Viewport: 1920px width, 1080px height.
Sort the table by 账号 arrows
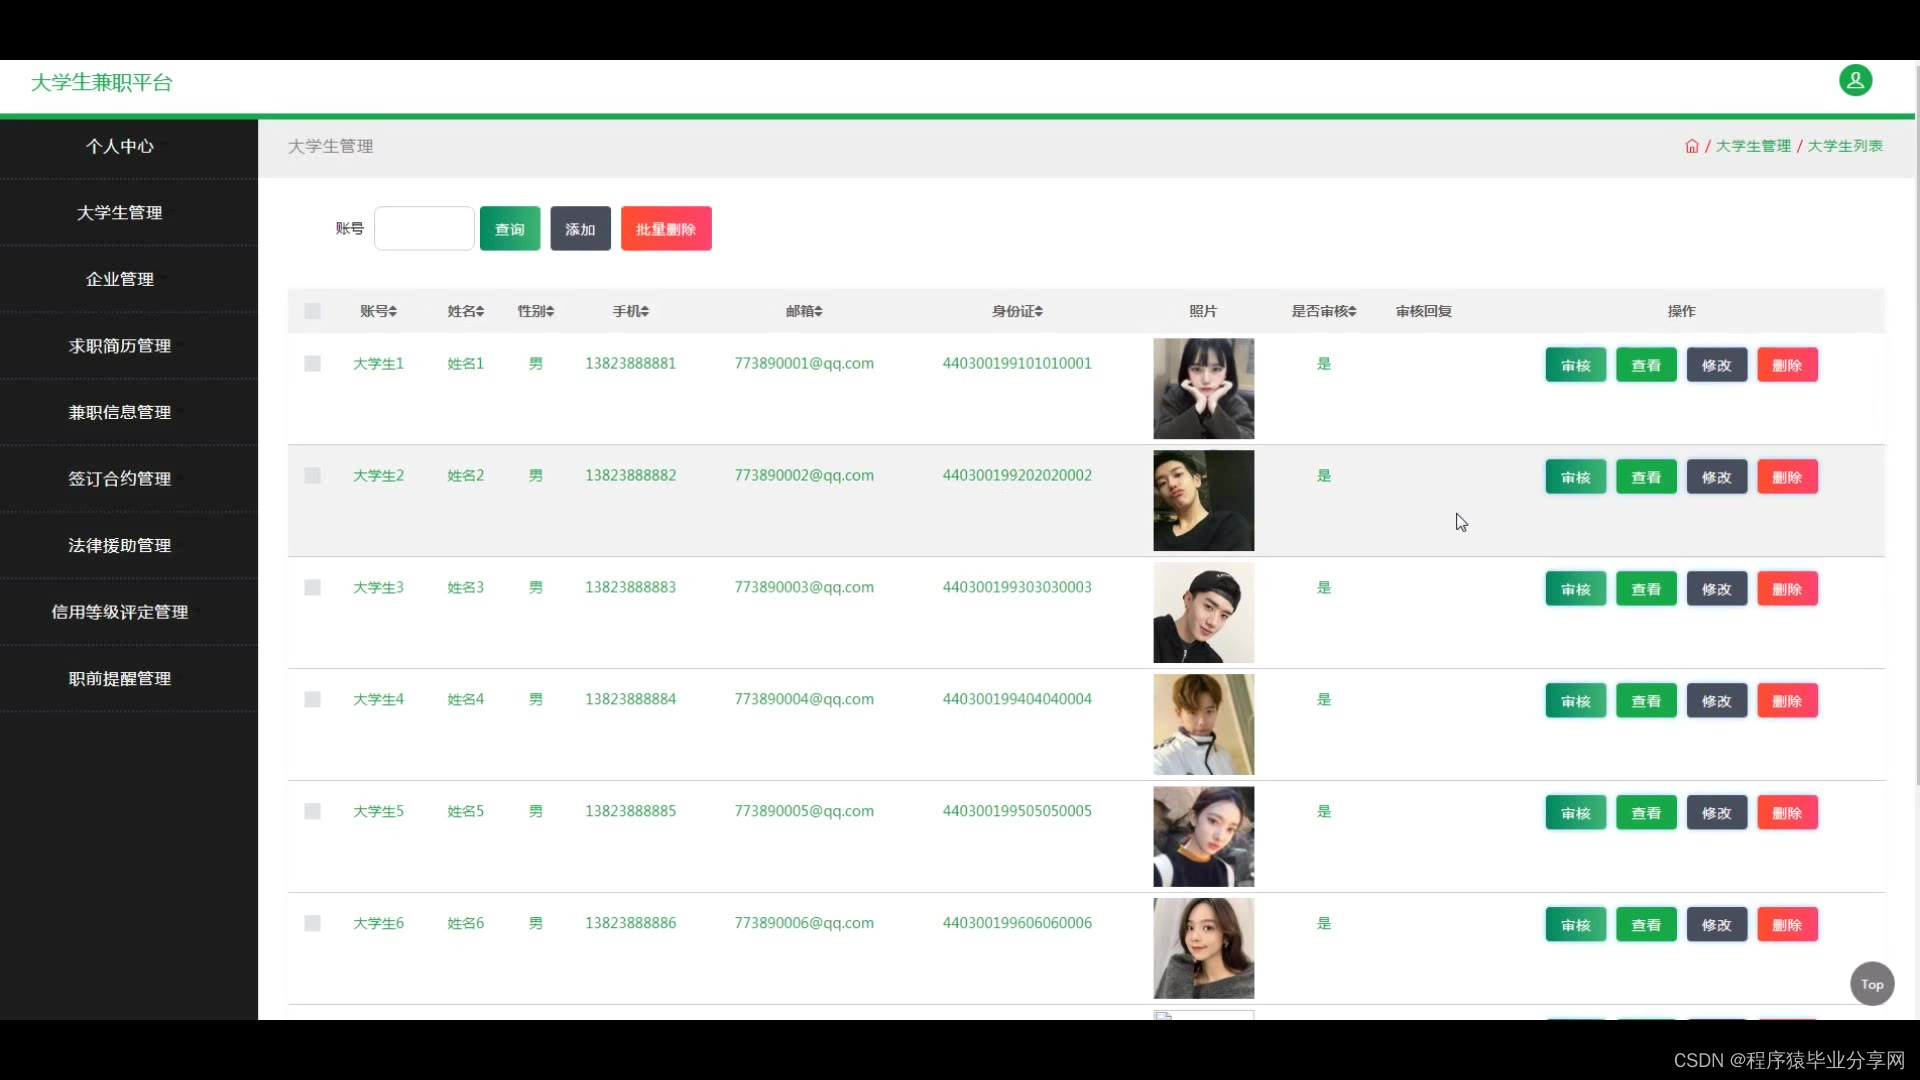point(393,312)
